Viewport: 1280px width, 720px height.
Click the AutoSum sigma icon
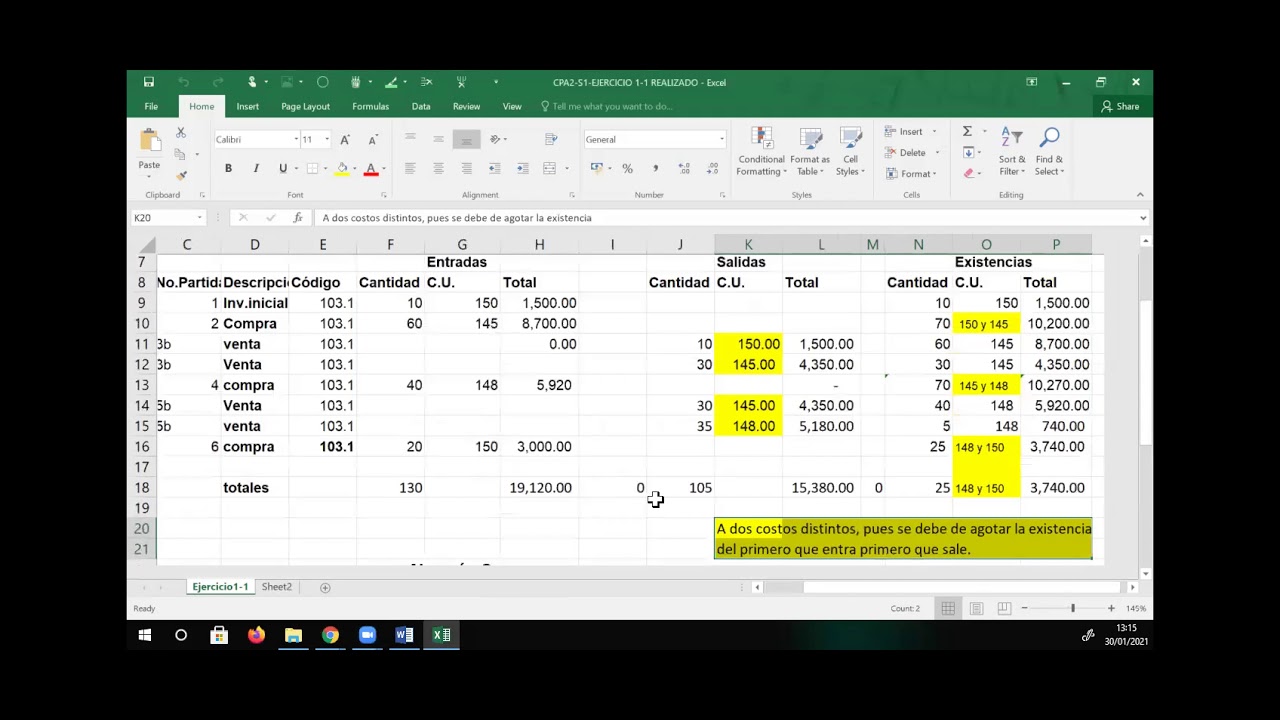click(x=967, y=132)
